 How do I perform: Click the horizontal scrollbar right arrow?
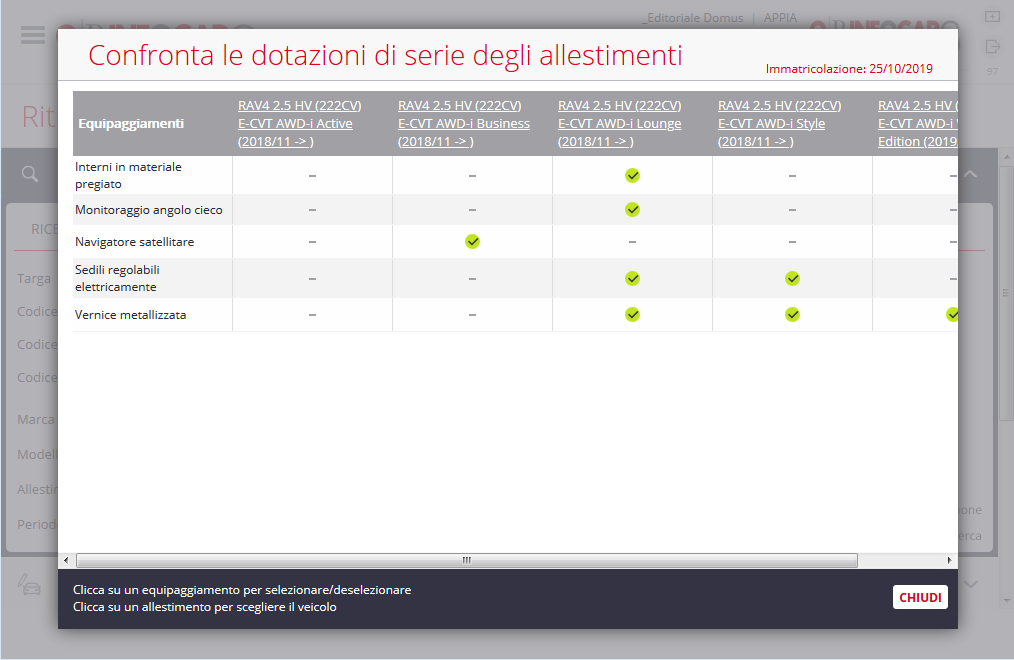[x=950, y=560]
